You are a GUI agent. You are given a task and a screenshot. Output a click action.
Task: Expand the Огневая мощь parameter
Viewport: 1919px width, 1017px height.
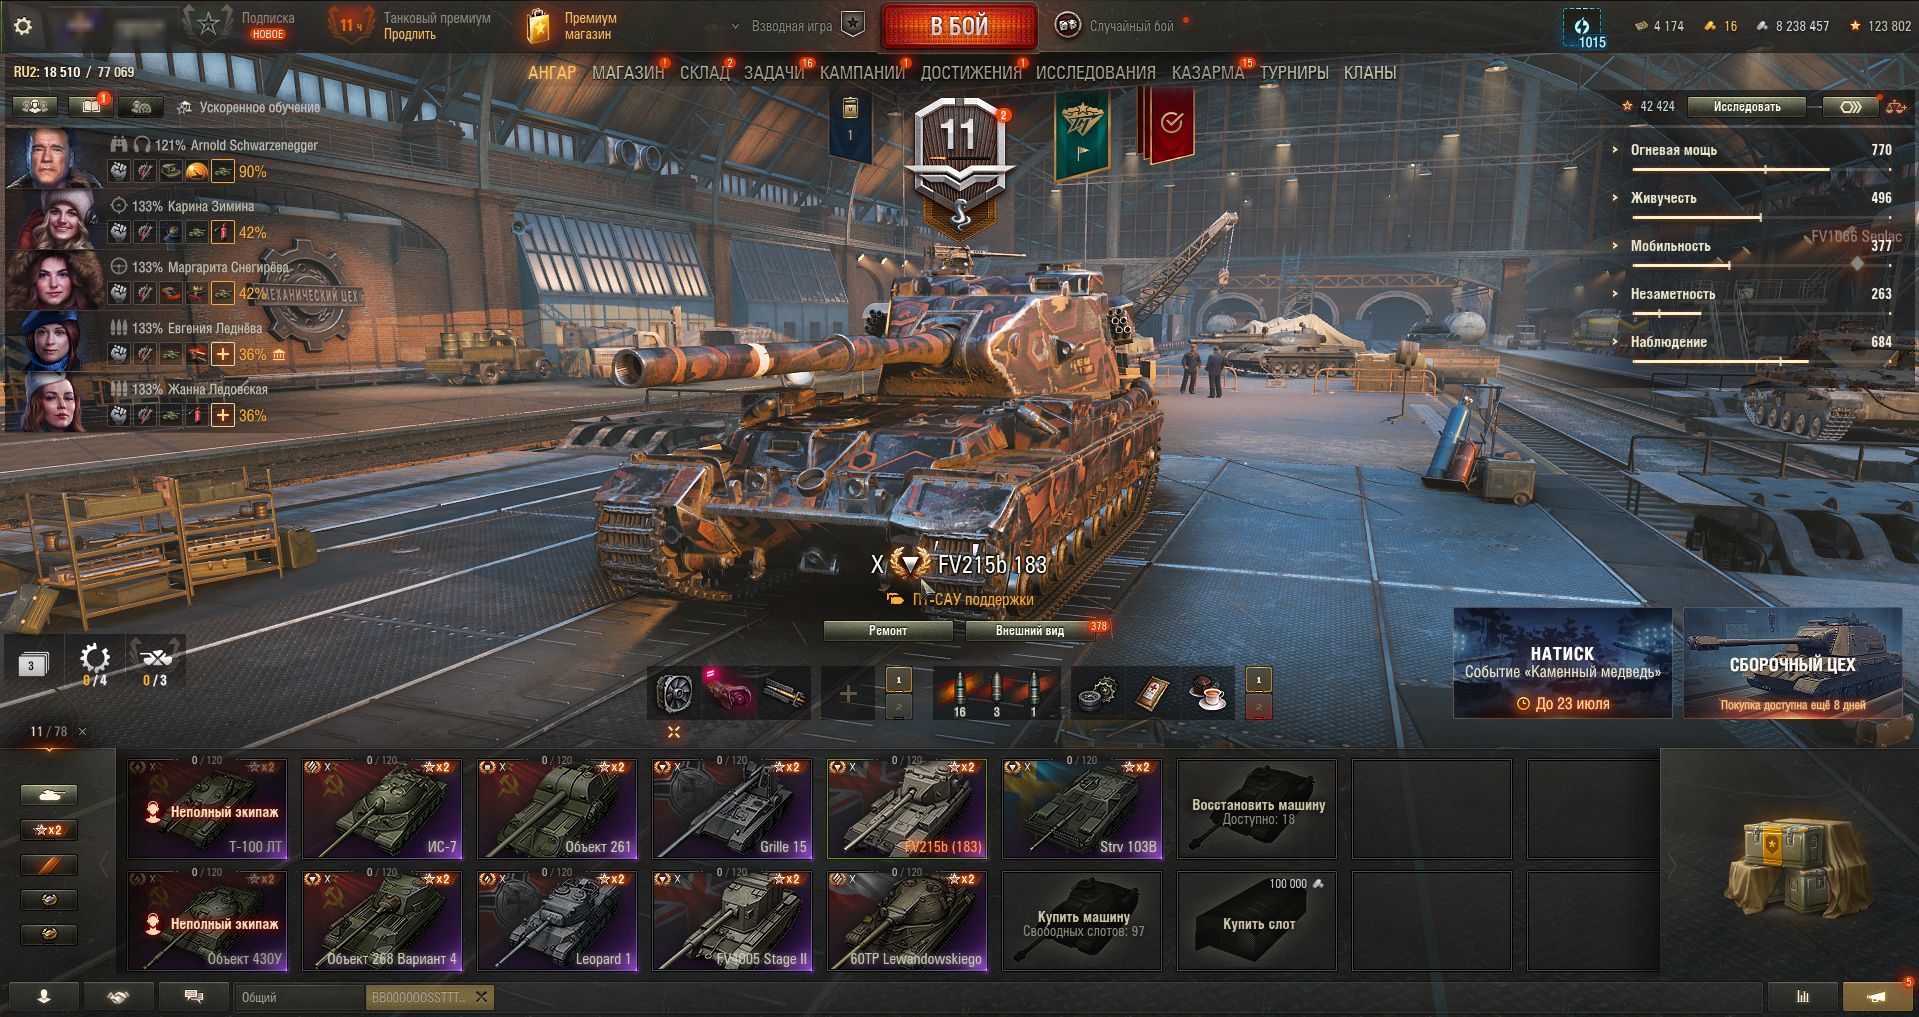pos(1673,150)
